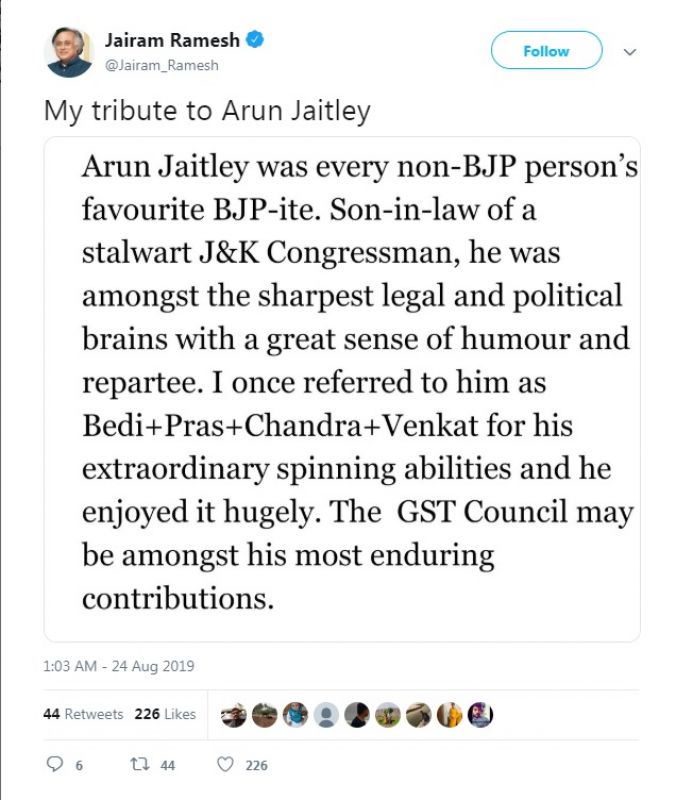This screenshot has width=676, height=800.
Task: Click the last liker avatar in row
Action: coord(480,715)
